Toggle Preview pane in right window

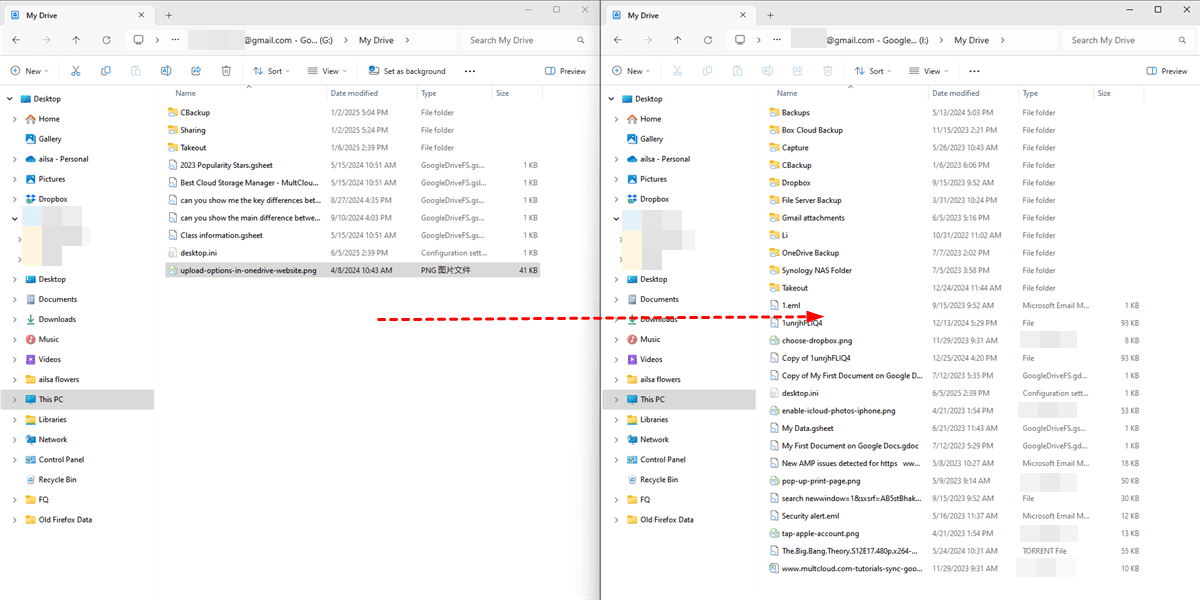pos(1167,71)
